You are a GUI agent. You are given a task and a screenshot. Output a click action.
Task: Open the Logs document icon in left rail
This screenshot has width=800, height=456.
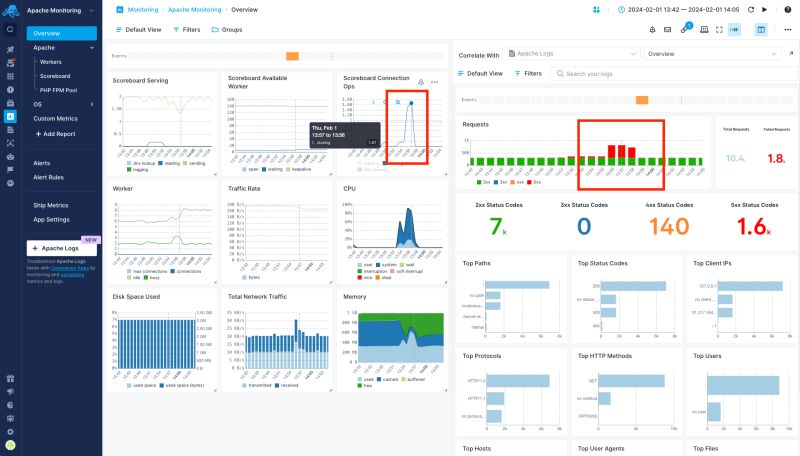click(x=10, y=130)
